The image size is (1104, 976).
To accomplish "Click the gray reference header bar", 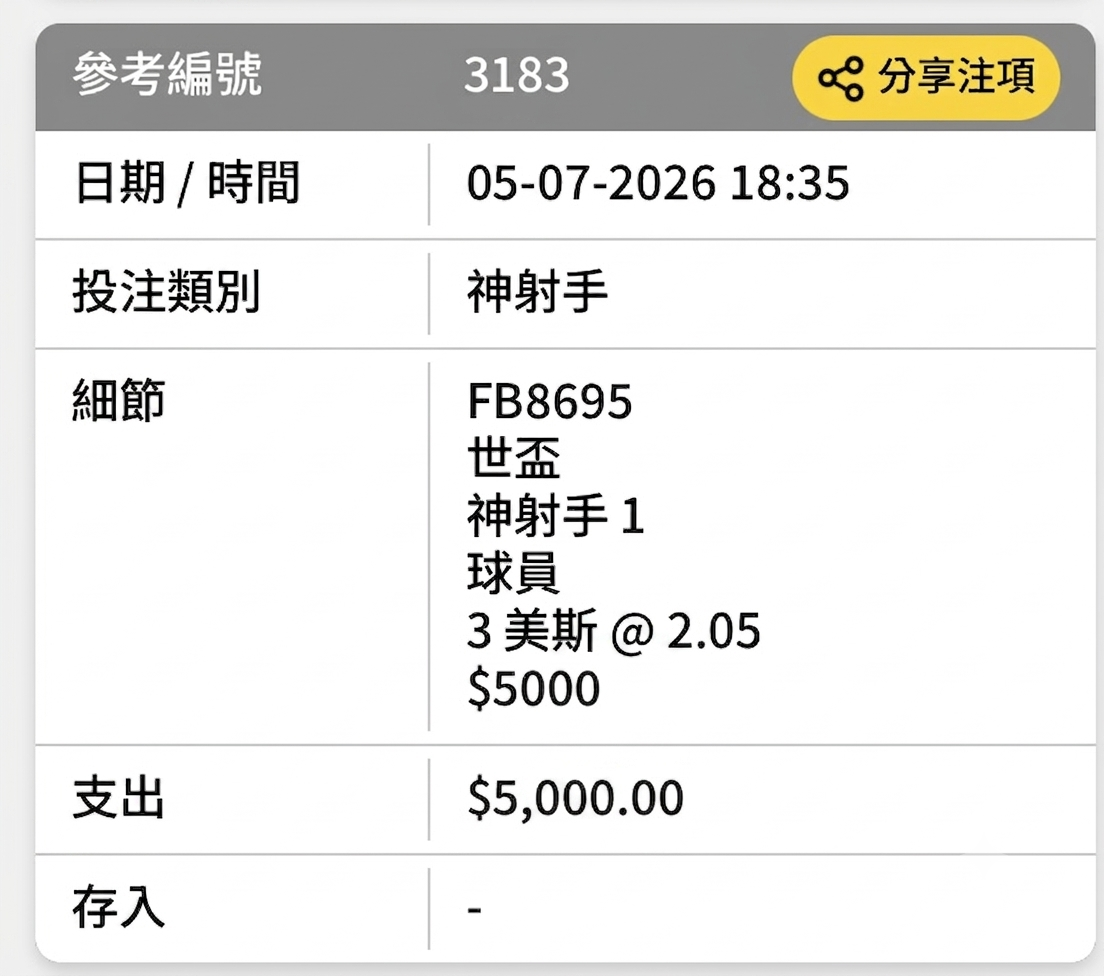I will click(x=565, y=77).
